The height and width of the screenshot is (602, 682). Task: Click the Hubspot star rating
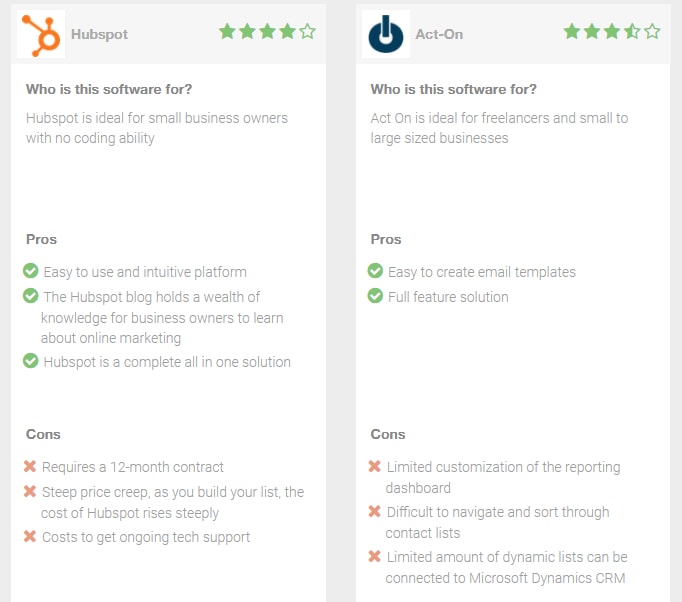[267, 32]
